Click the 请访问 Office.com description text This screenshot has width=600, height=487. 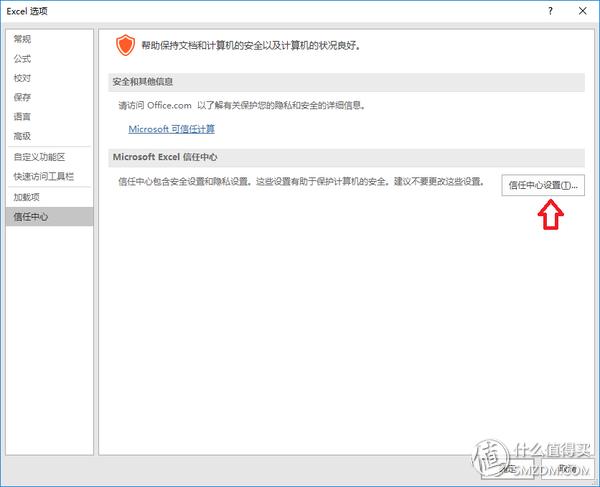[243, 106]
